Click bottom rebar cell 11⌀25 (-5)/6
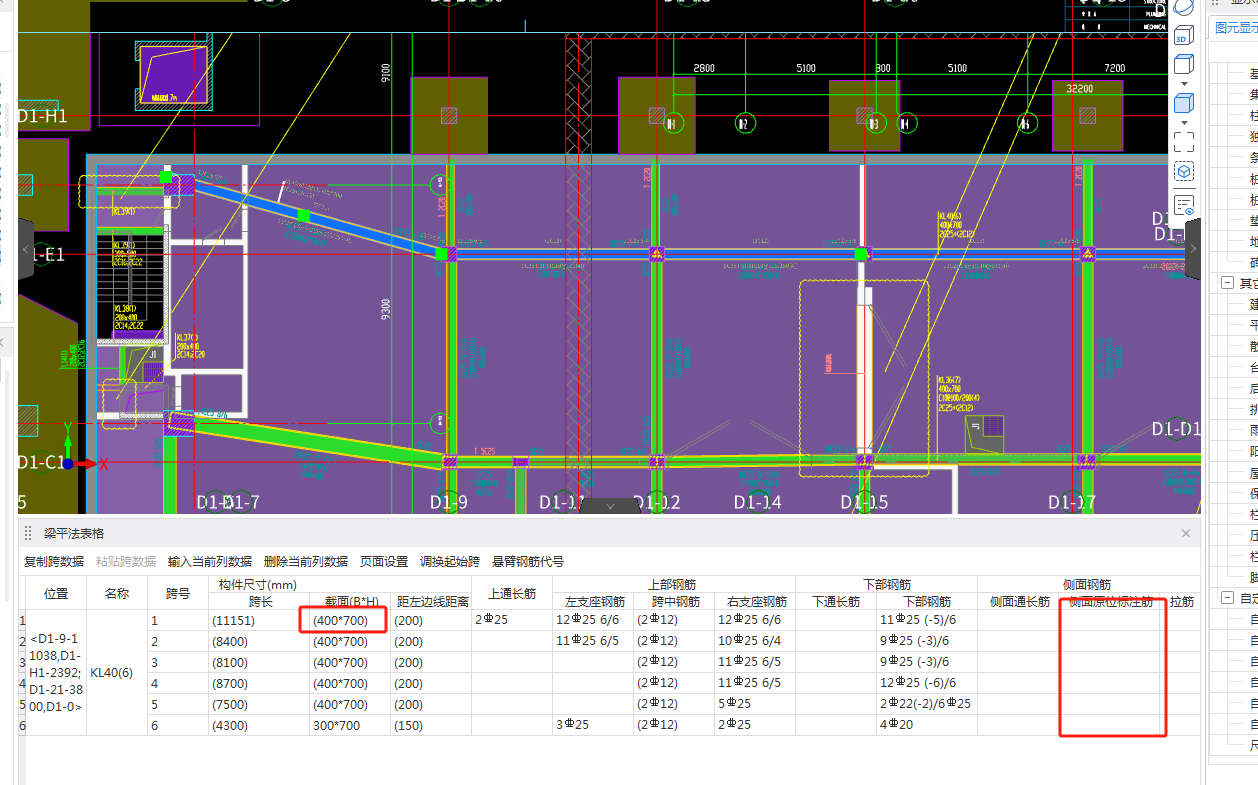This screenshot has height=785, width=1258. [x=927, y=621]
